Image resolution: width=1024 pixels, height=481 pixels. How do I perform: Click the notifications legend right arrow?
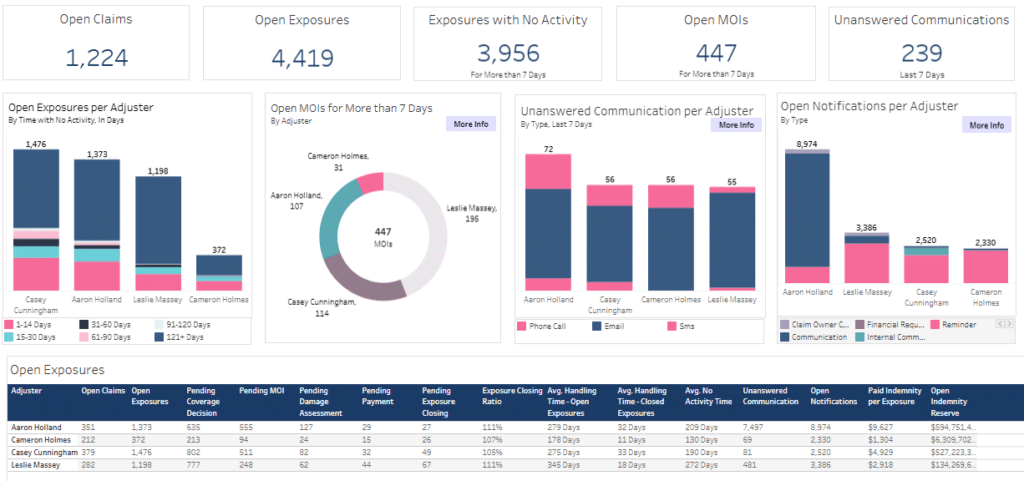pyautogui.click(x=1008, y=324)
